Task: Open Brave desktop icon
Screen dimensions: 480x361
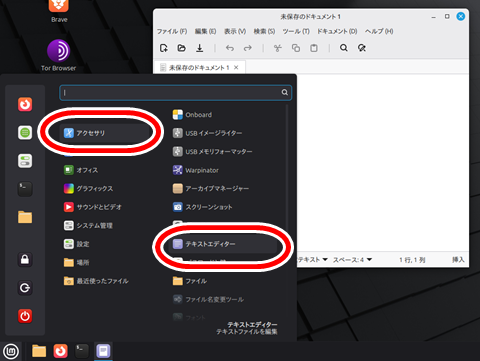Action: tap(59, 11)
